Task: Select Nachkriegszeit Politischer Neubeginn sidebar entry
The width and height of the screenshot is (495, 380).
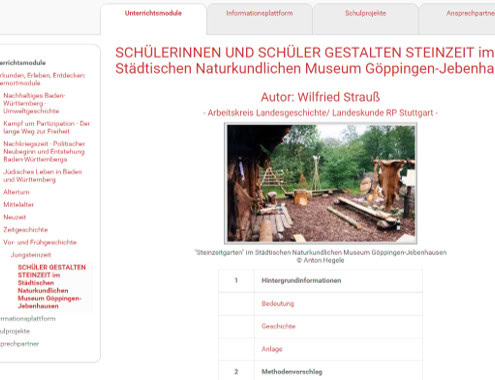Action: pyautogui.click(x=44, y=151)
